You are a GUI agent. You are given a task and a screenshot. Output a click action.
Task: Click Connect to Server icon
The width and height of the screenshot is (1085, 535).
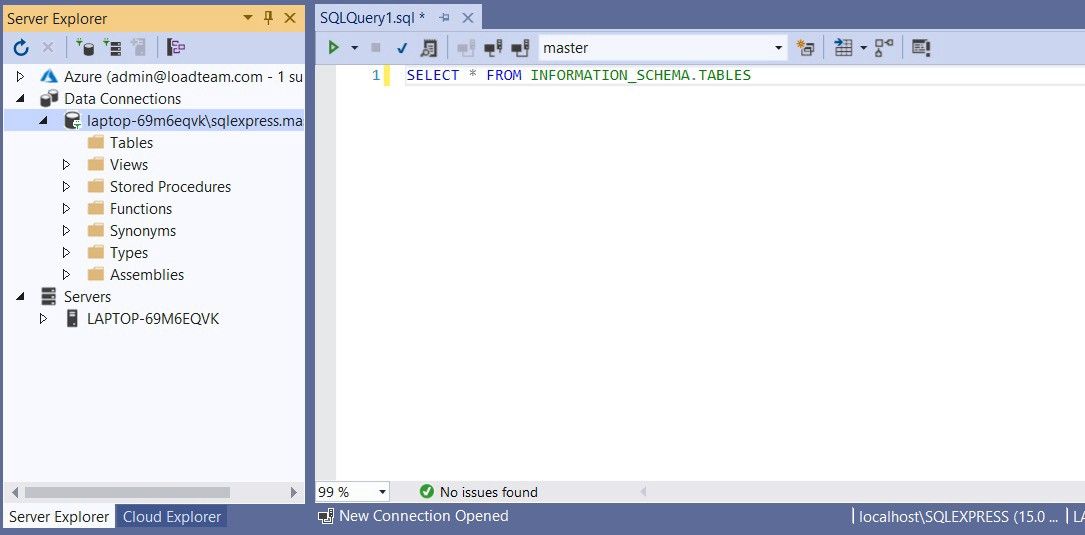point(112,48)
